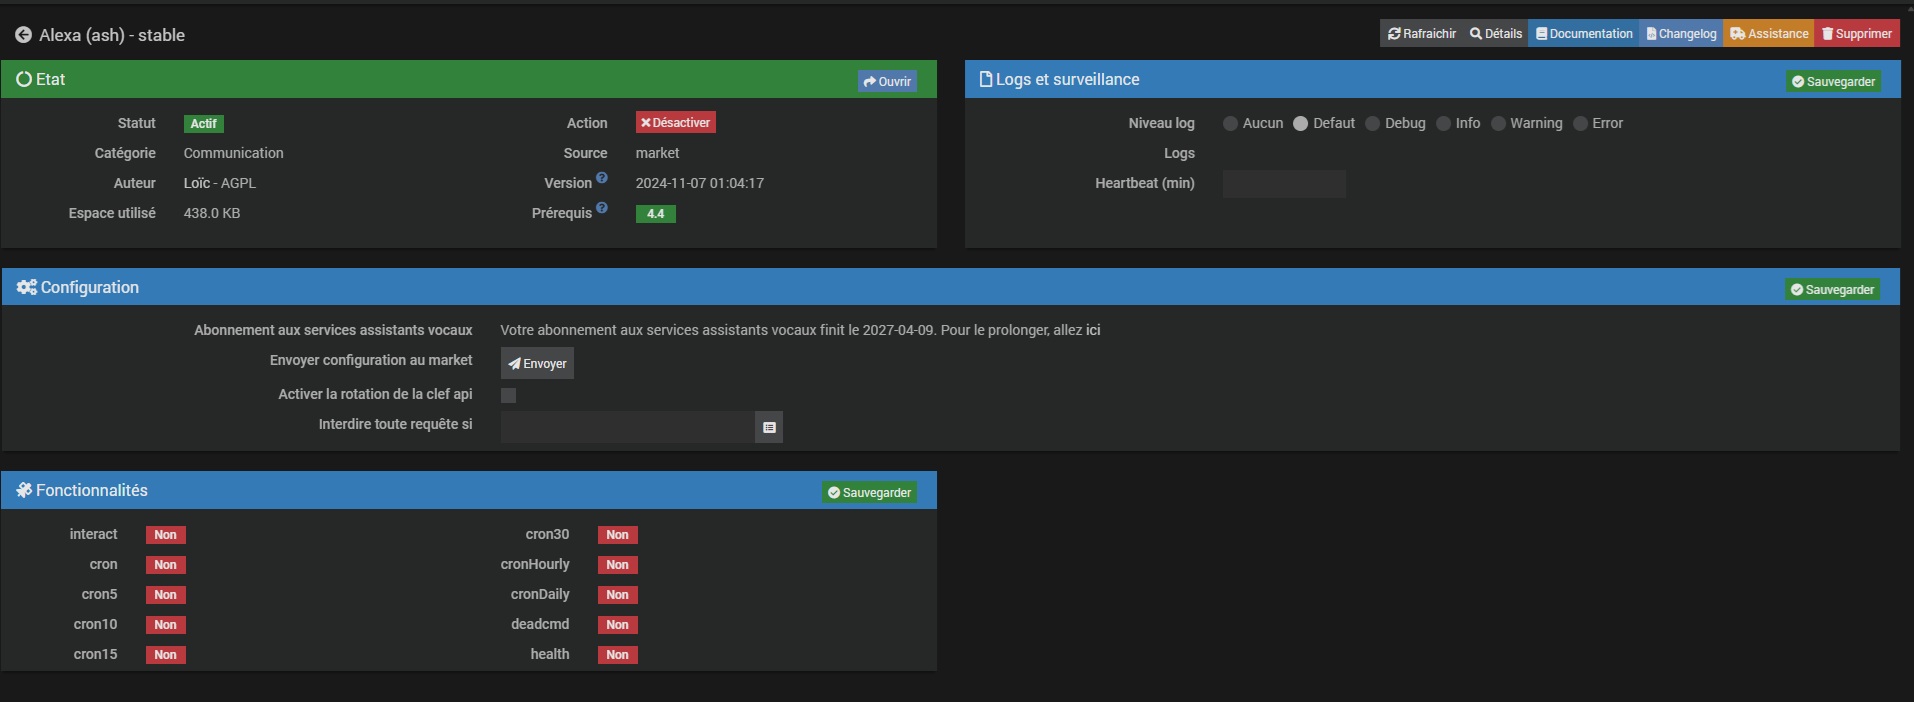
Task: Click the Heartbeat (min) input field
Action: (1284, 184)
